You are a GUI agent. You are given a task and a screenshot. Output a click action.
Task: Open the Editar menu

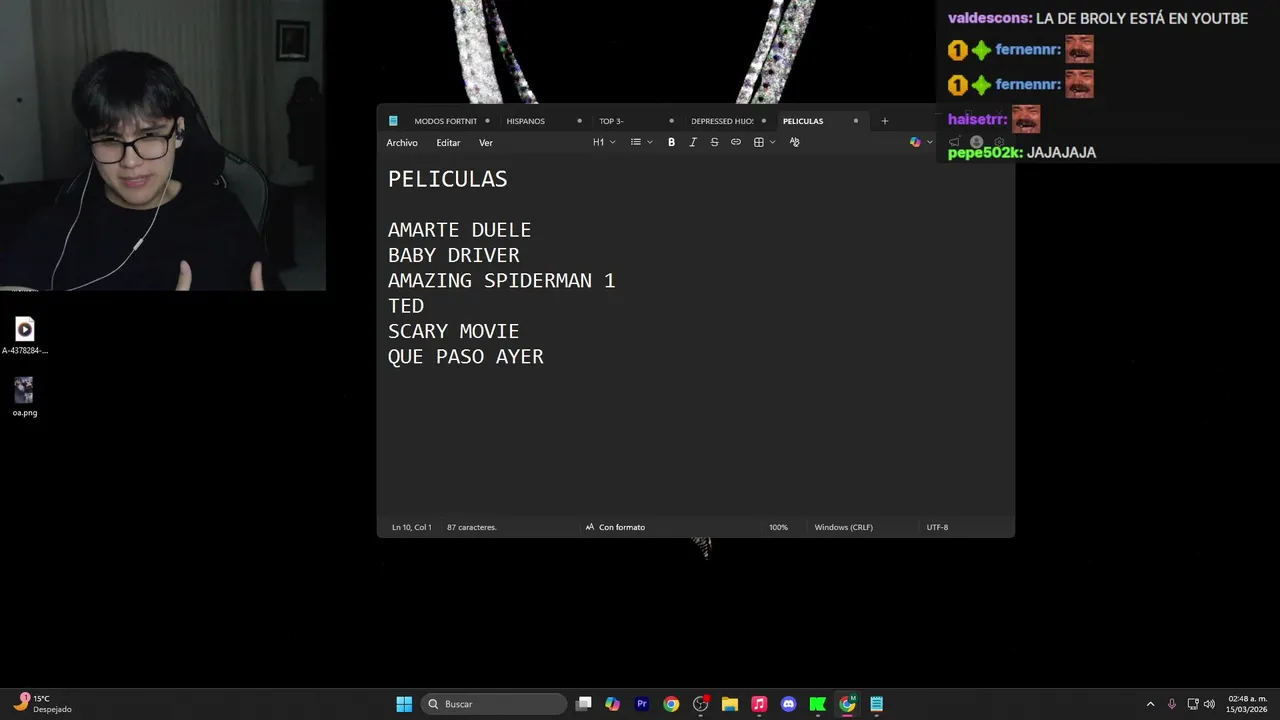[x=448, y=143]
